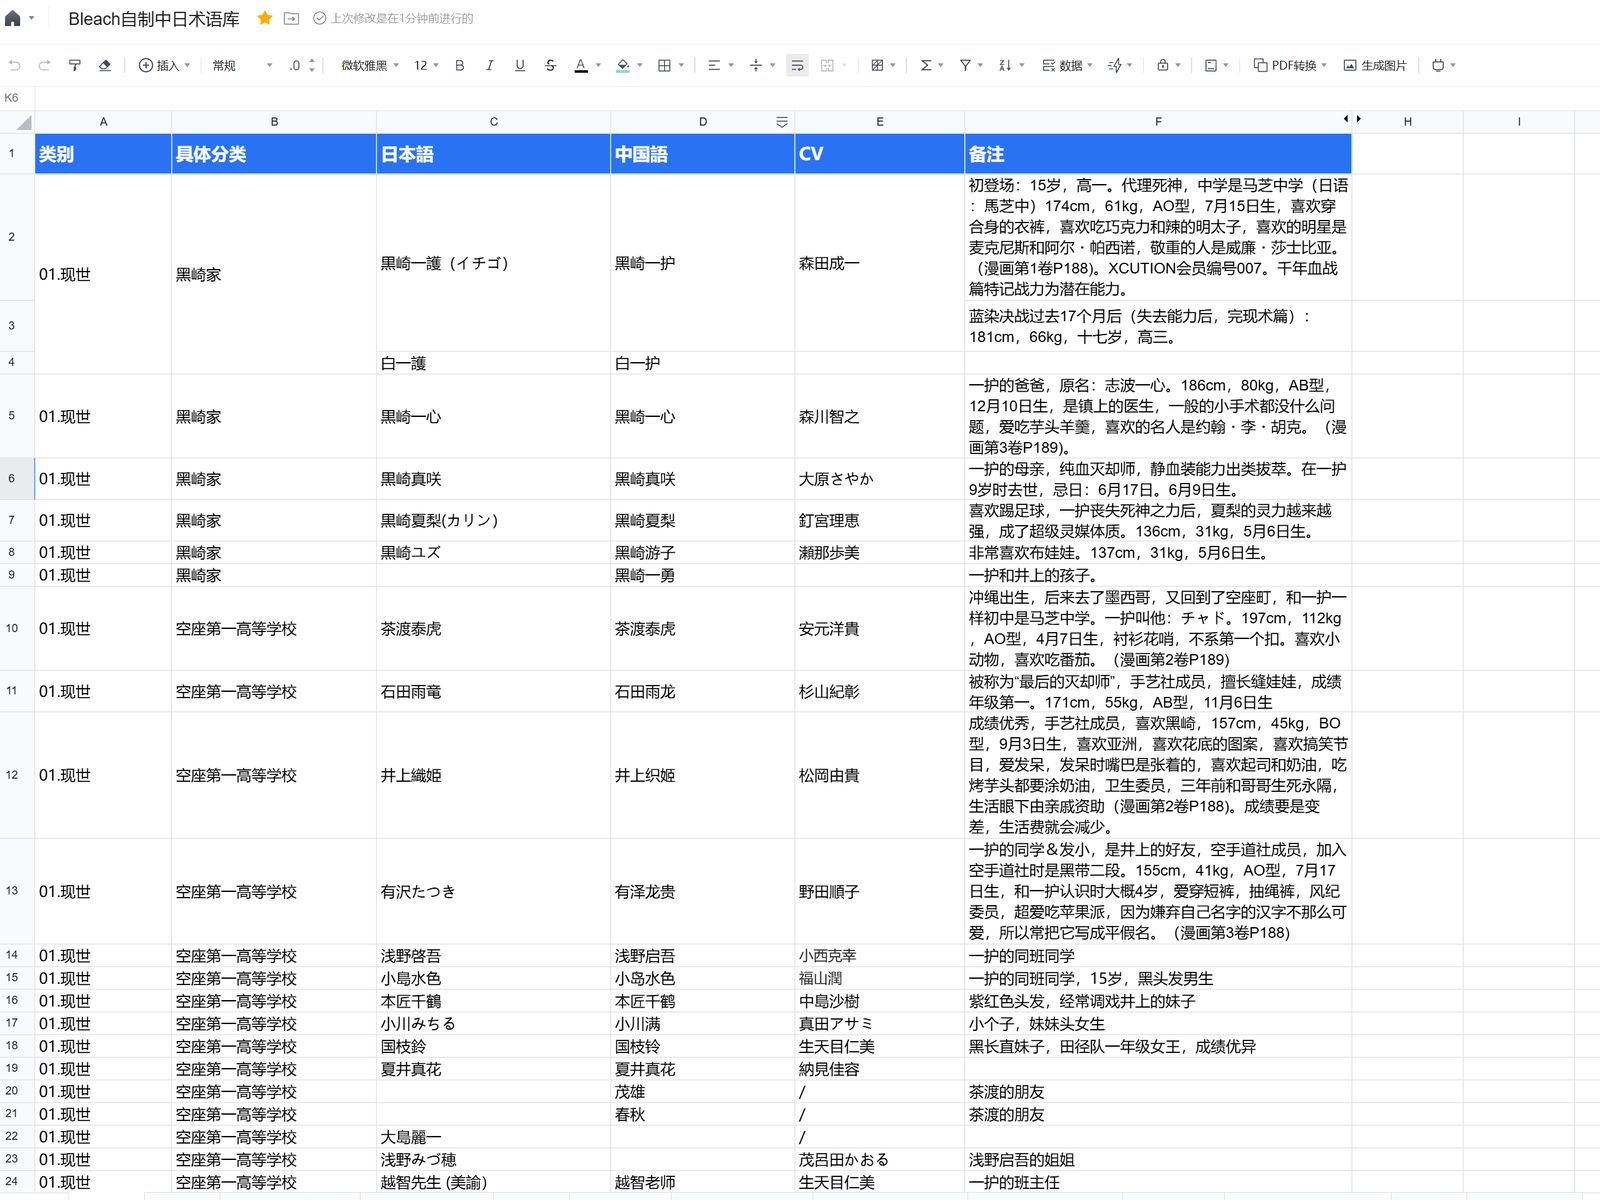Click the select-all corner of the grid

(x=17, y=122)
